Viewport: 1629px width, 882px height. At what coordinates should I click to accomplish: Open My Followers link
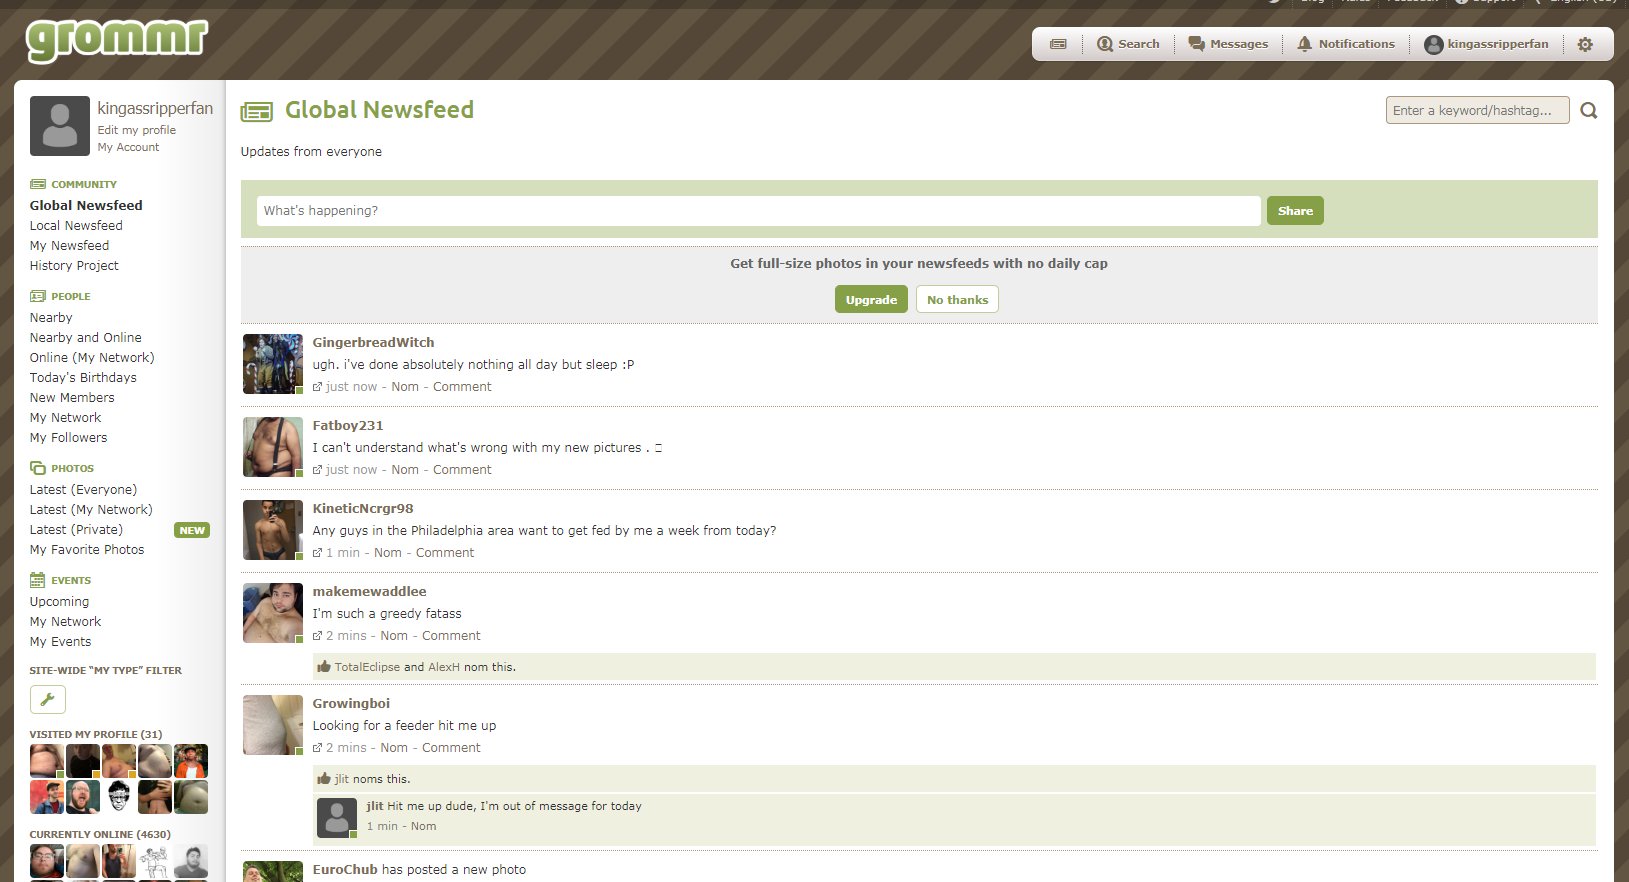pyautogui.click(x=68, y=438)
